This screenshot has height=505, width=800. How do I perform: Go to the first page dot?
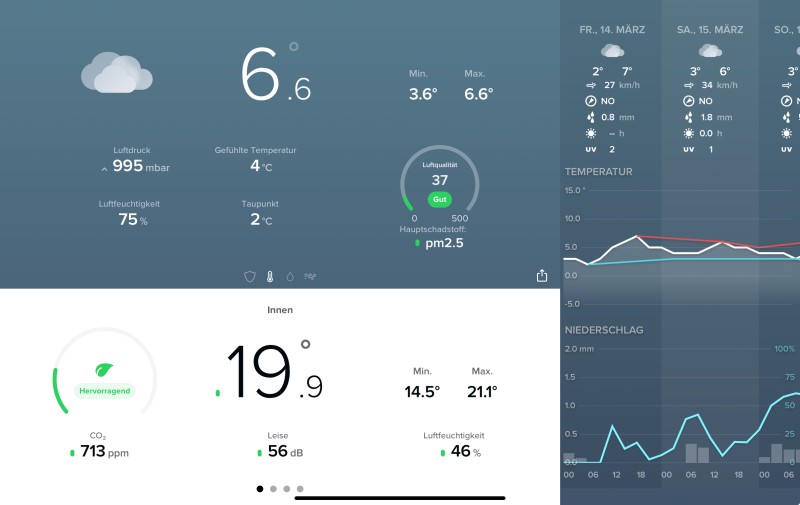260,489
